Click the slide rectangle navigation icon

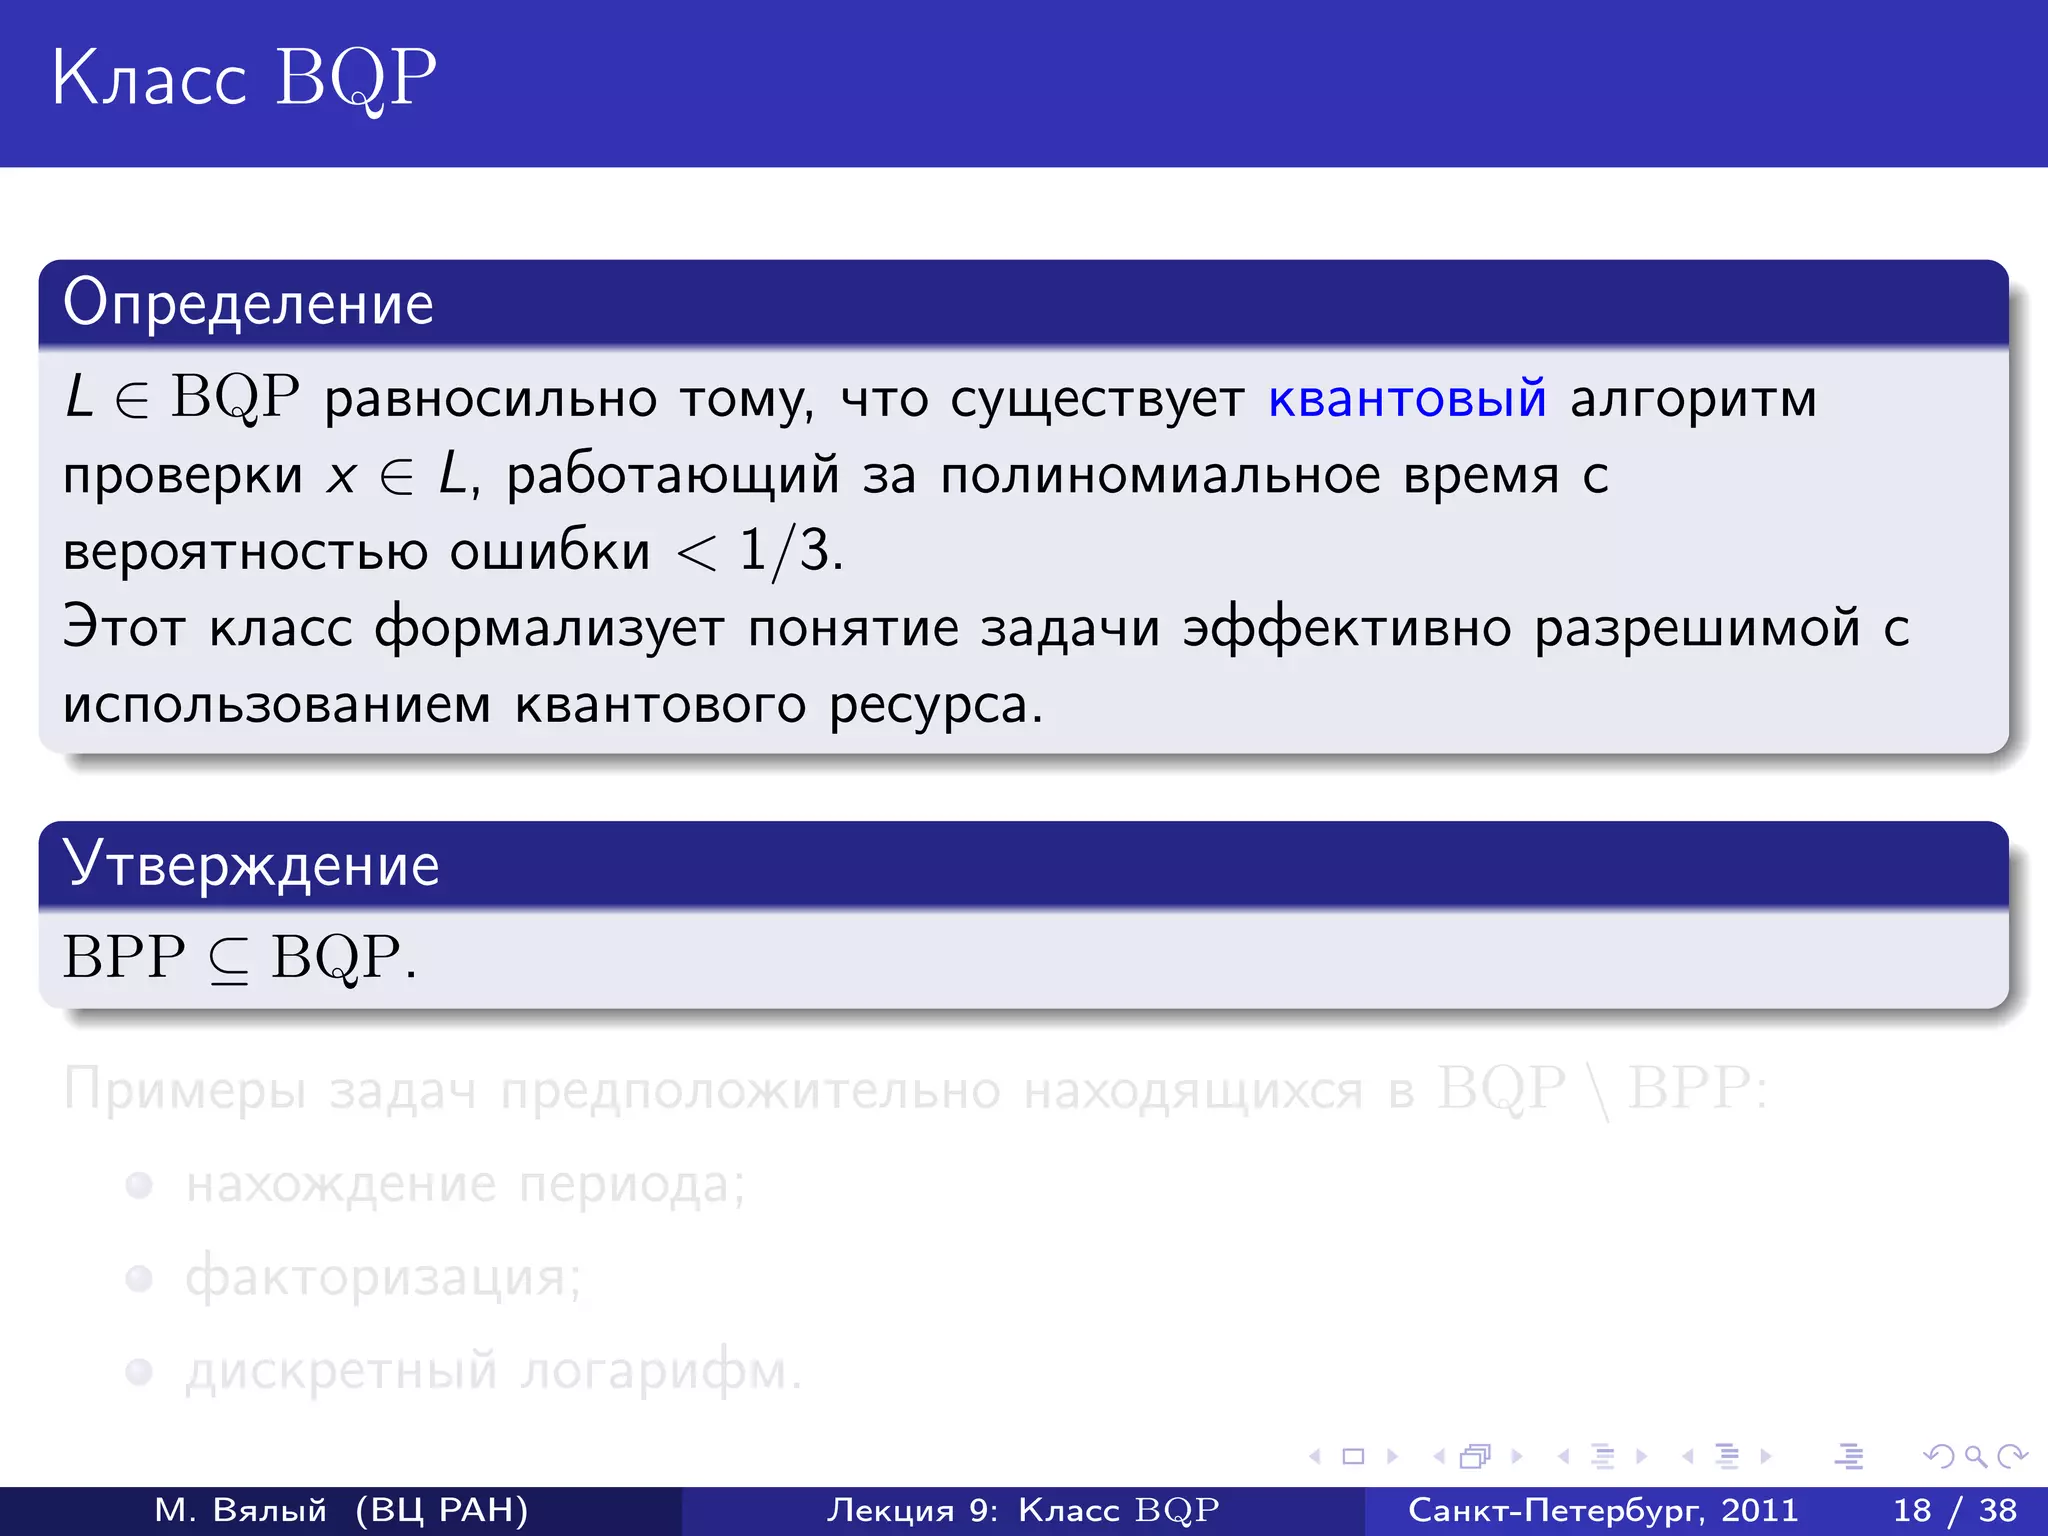tap(1353, 1457)
